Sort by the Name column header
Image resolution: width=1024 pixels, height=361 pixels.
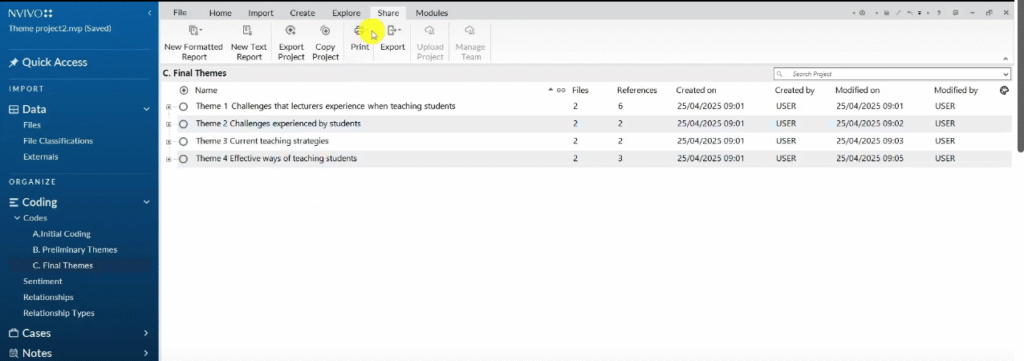[206, 91]
